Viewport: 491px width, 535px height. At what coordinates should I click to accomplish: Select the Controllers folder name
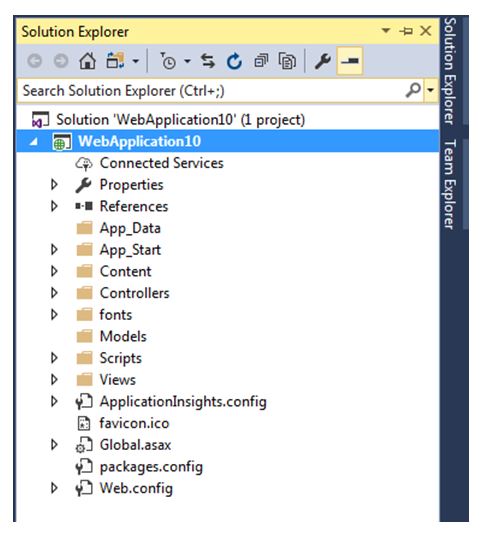tap(134, 293)
